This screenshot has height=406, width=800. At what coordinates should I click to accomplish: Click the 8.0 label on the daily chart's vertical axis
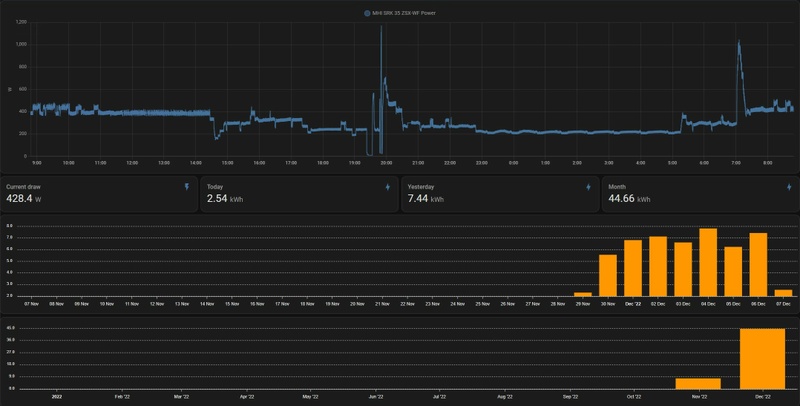click(11, 226)
